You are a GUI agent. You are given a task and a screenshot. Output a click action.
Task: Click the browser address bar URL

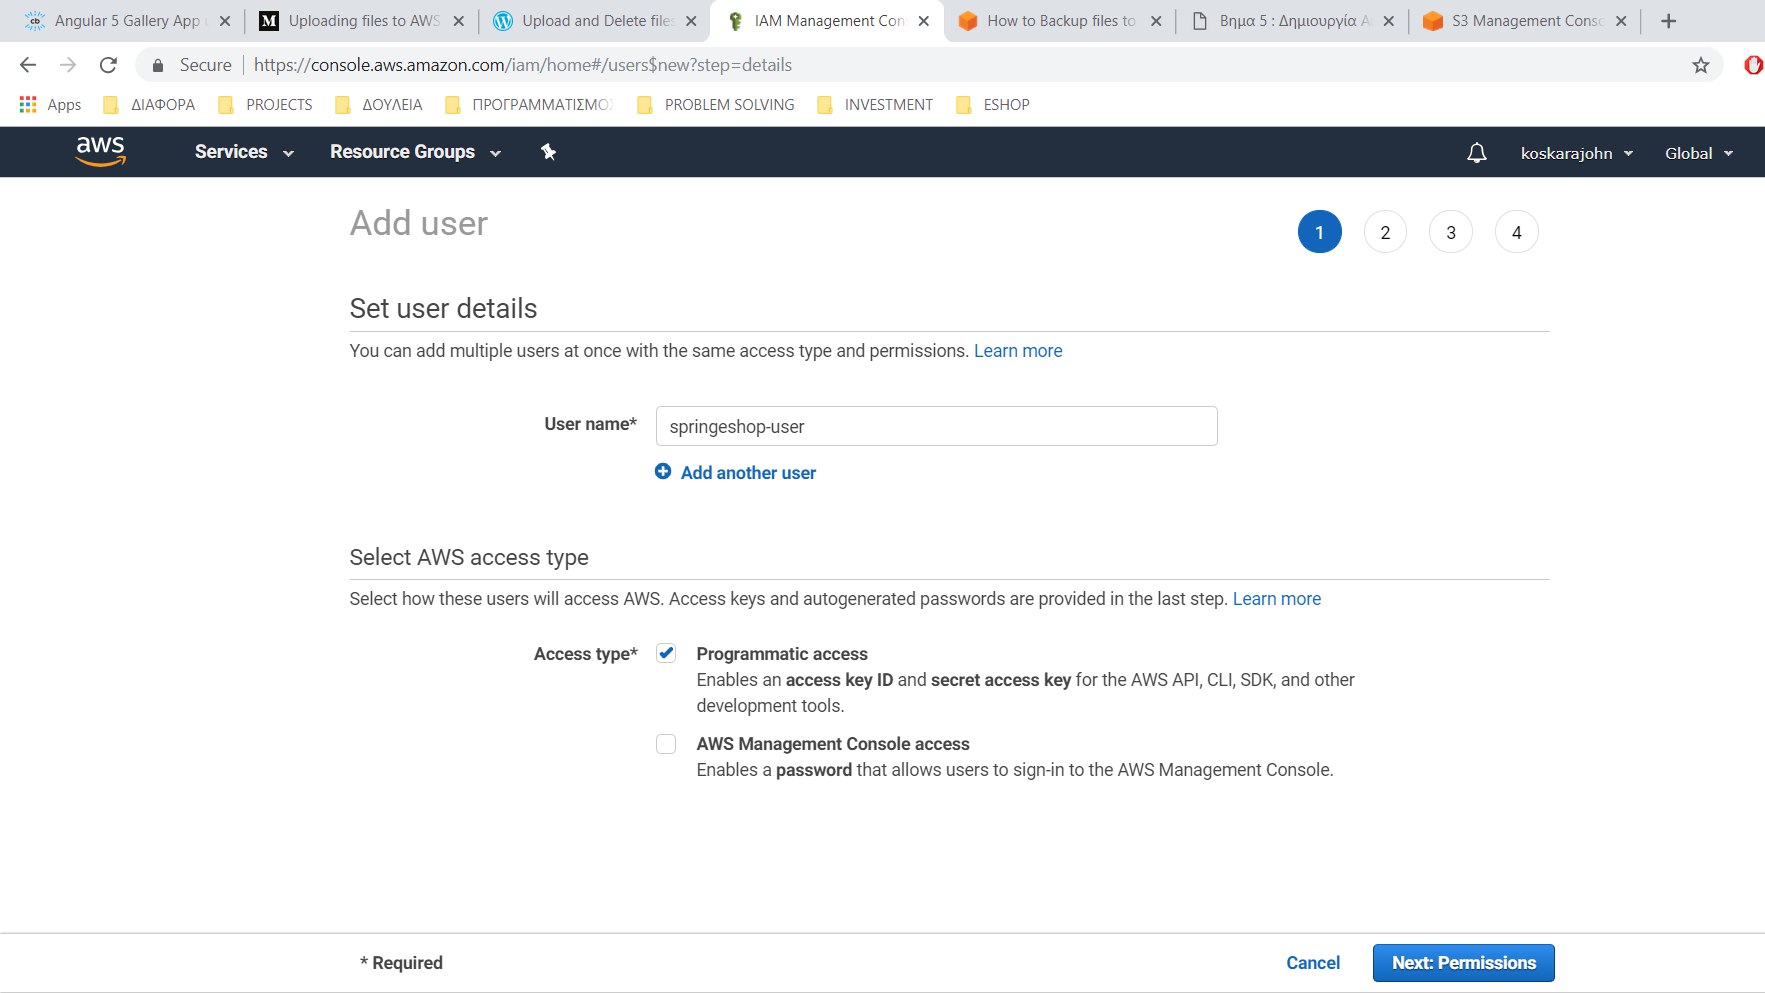523,65
